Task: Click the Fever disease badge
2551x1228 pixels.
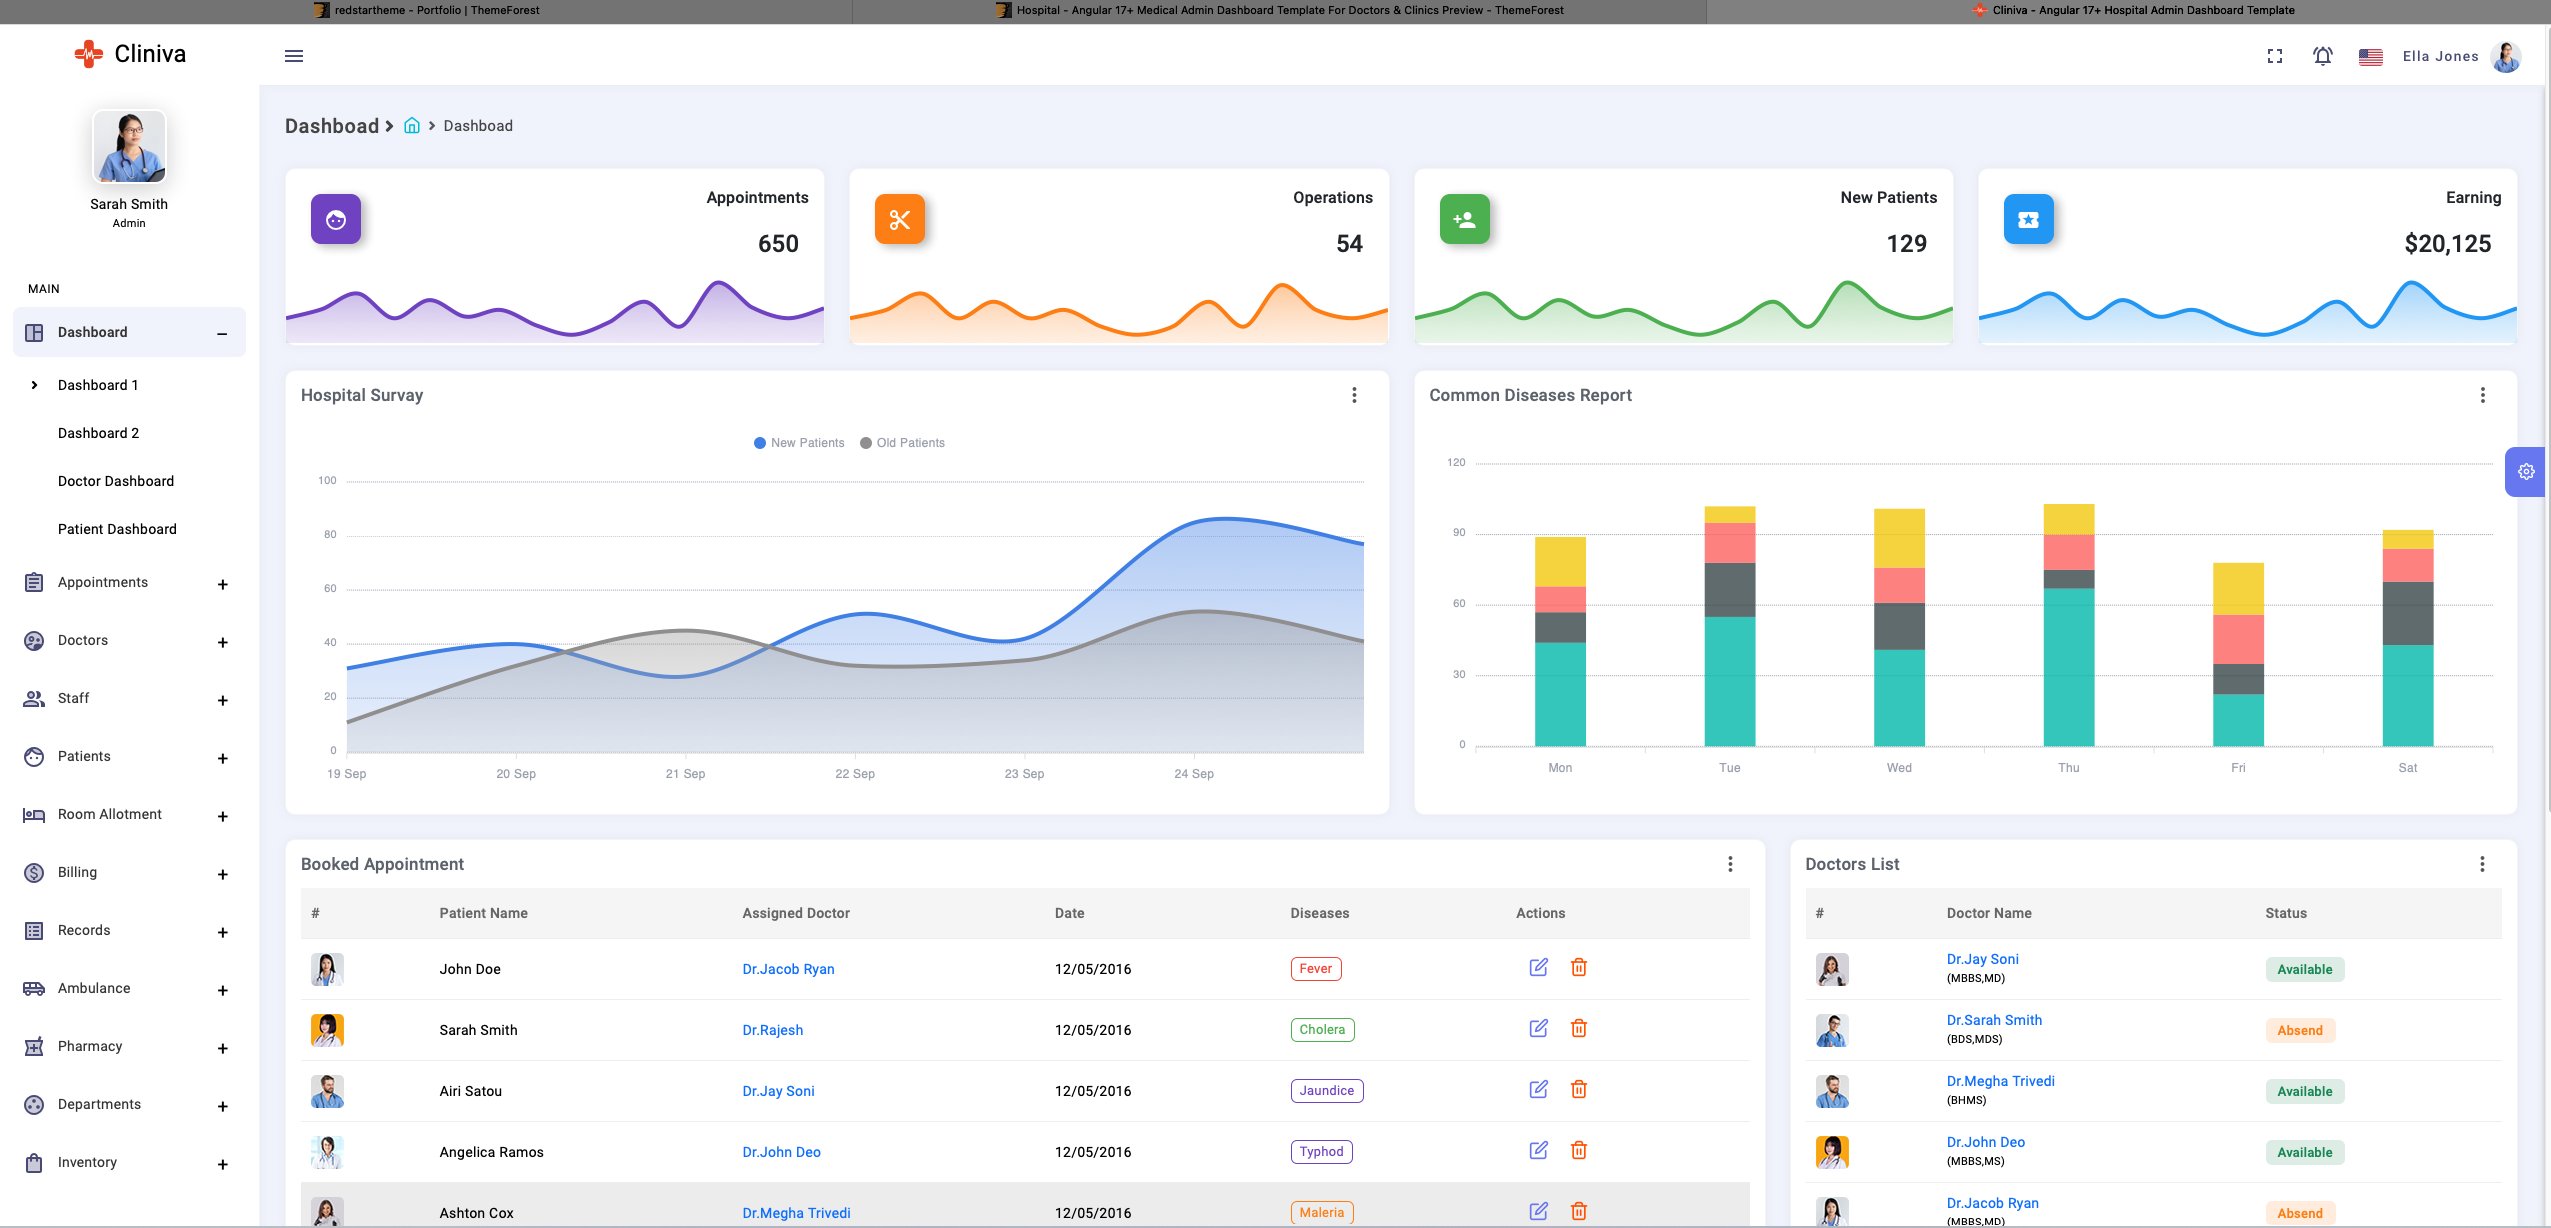Action: click(1316, 969)
